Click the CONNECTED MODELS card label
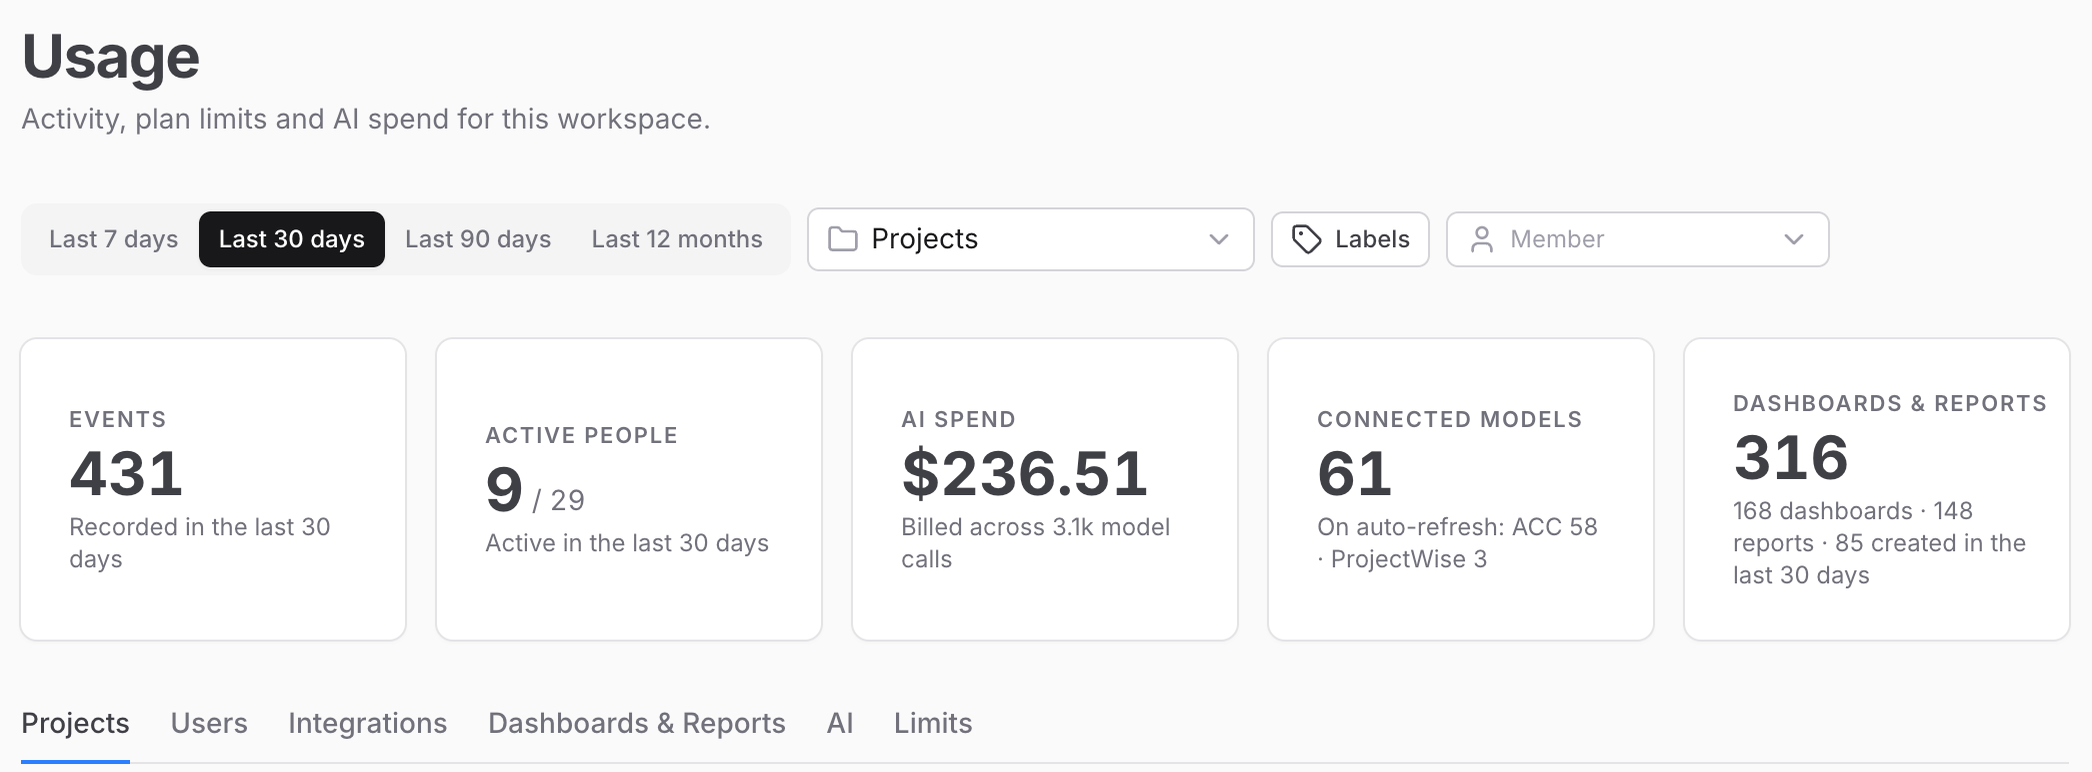2092x772 pixels. (x=1449, y=419)
